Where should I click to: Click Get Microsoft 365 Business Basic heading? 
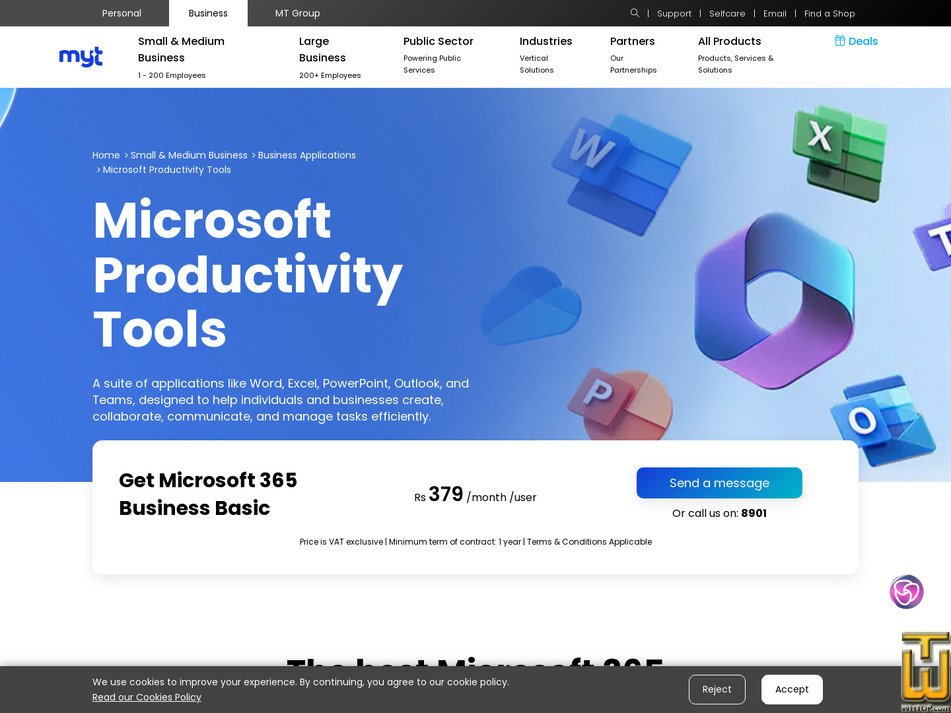coord(208,494)
